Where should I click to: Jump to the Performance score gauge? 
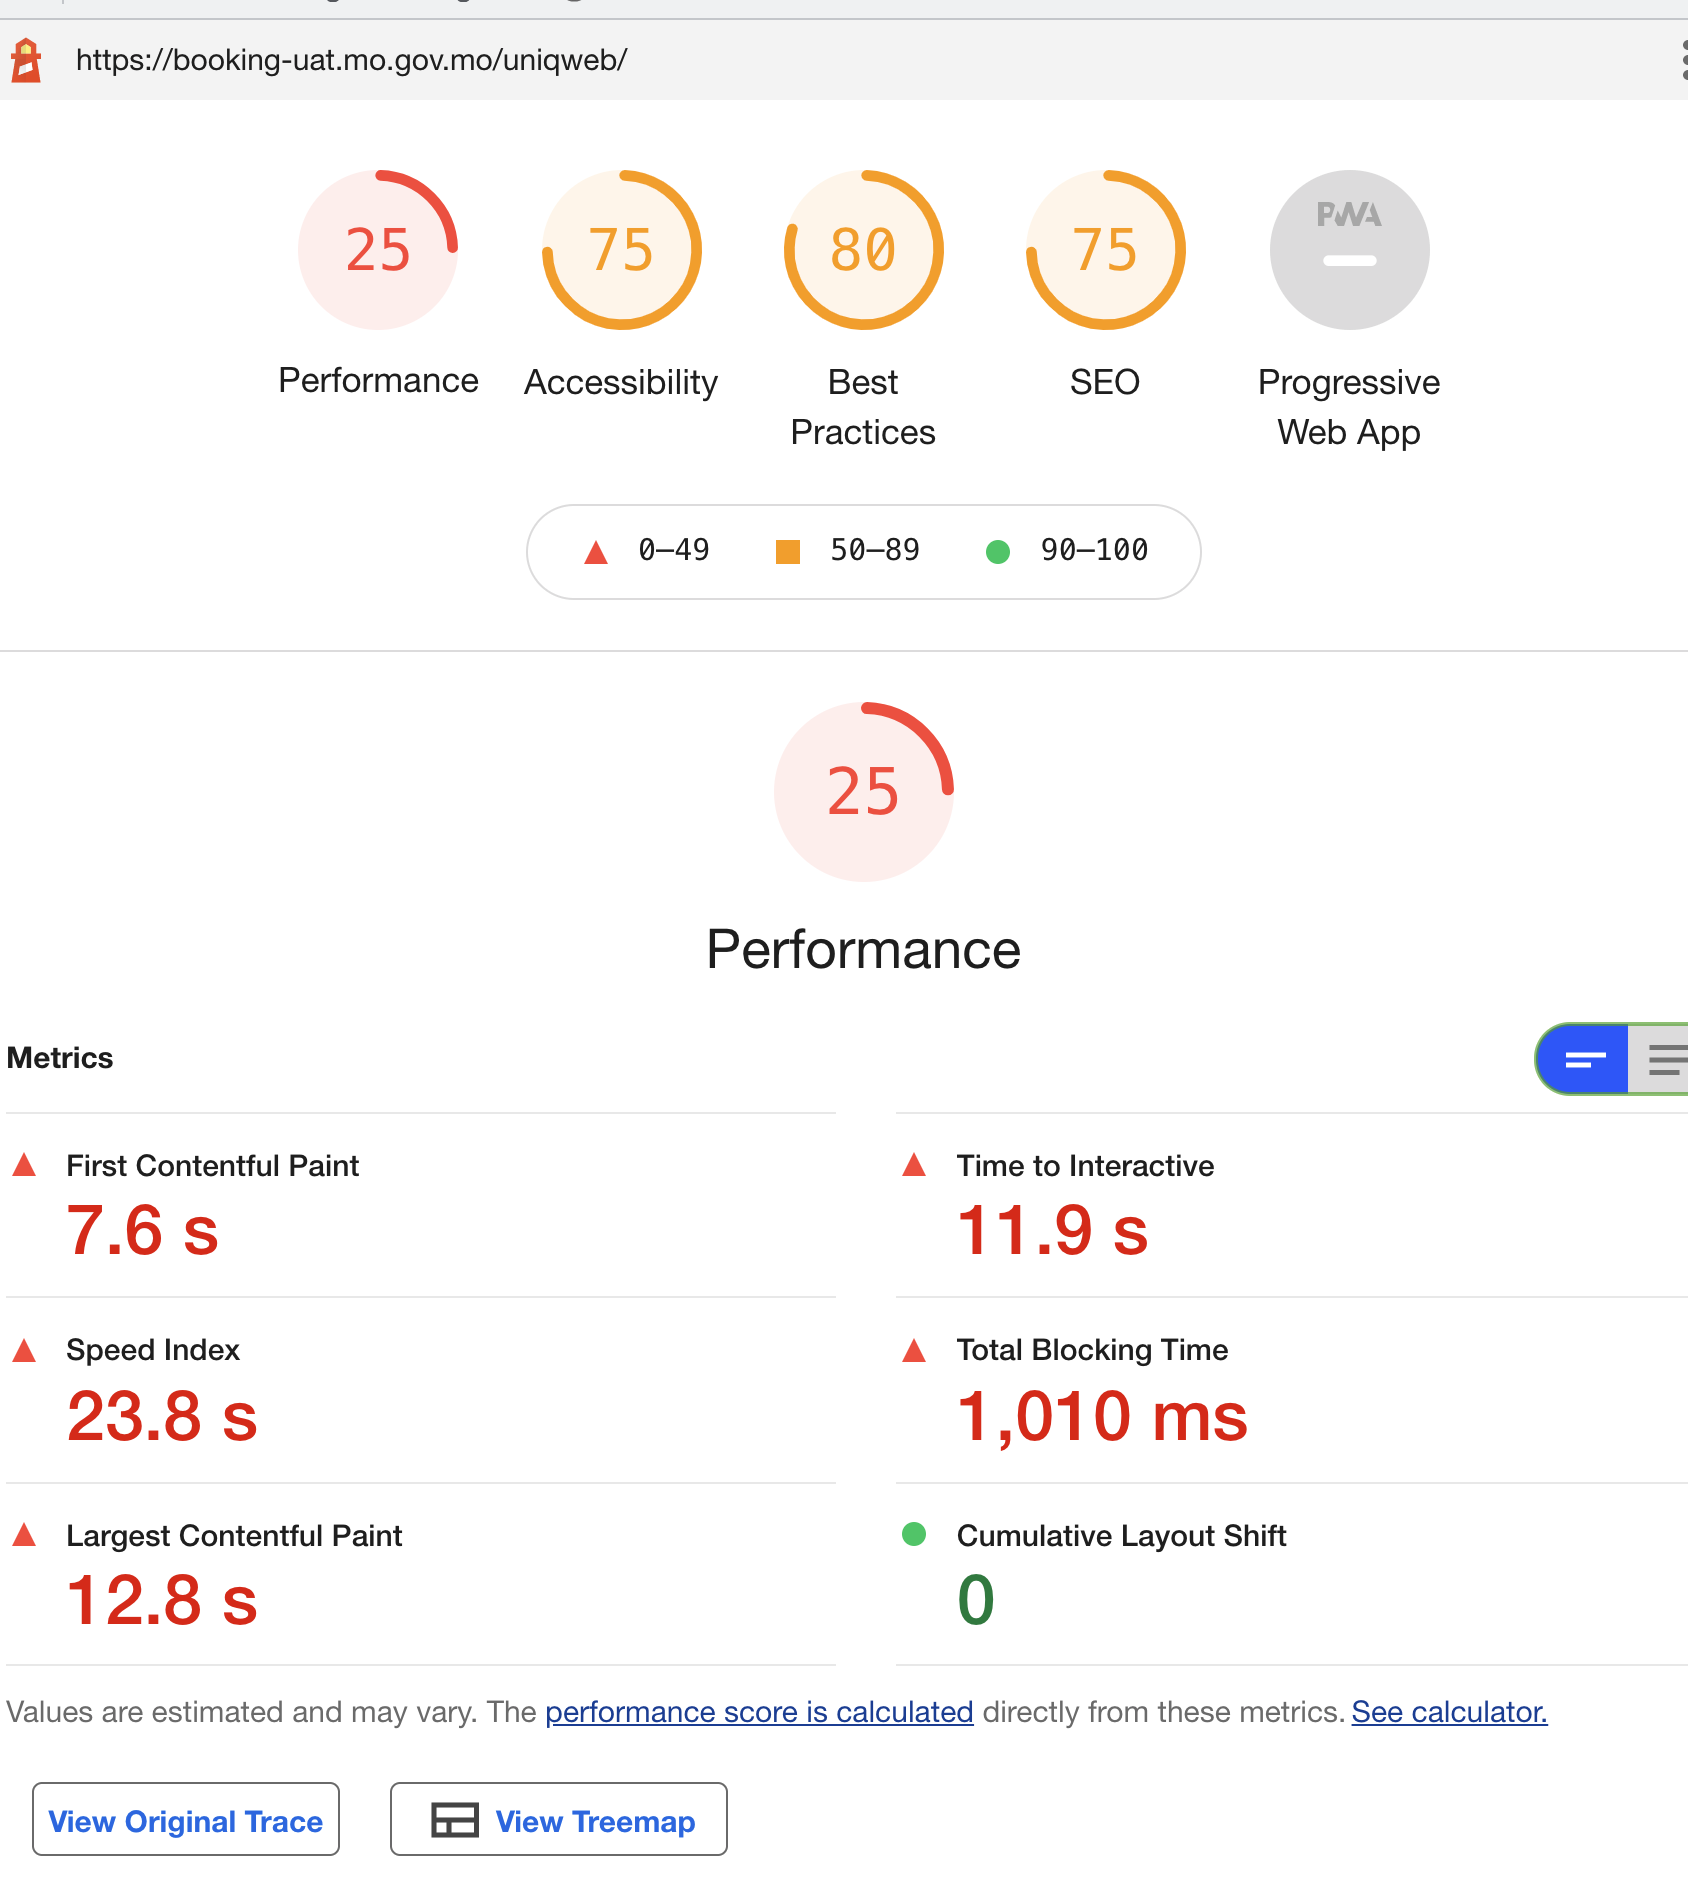click(378, 250)
